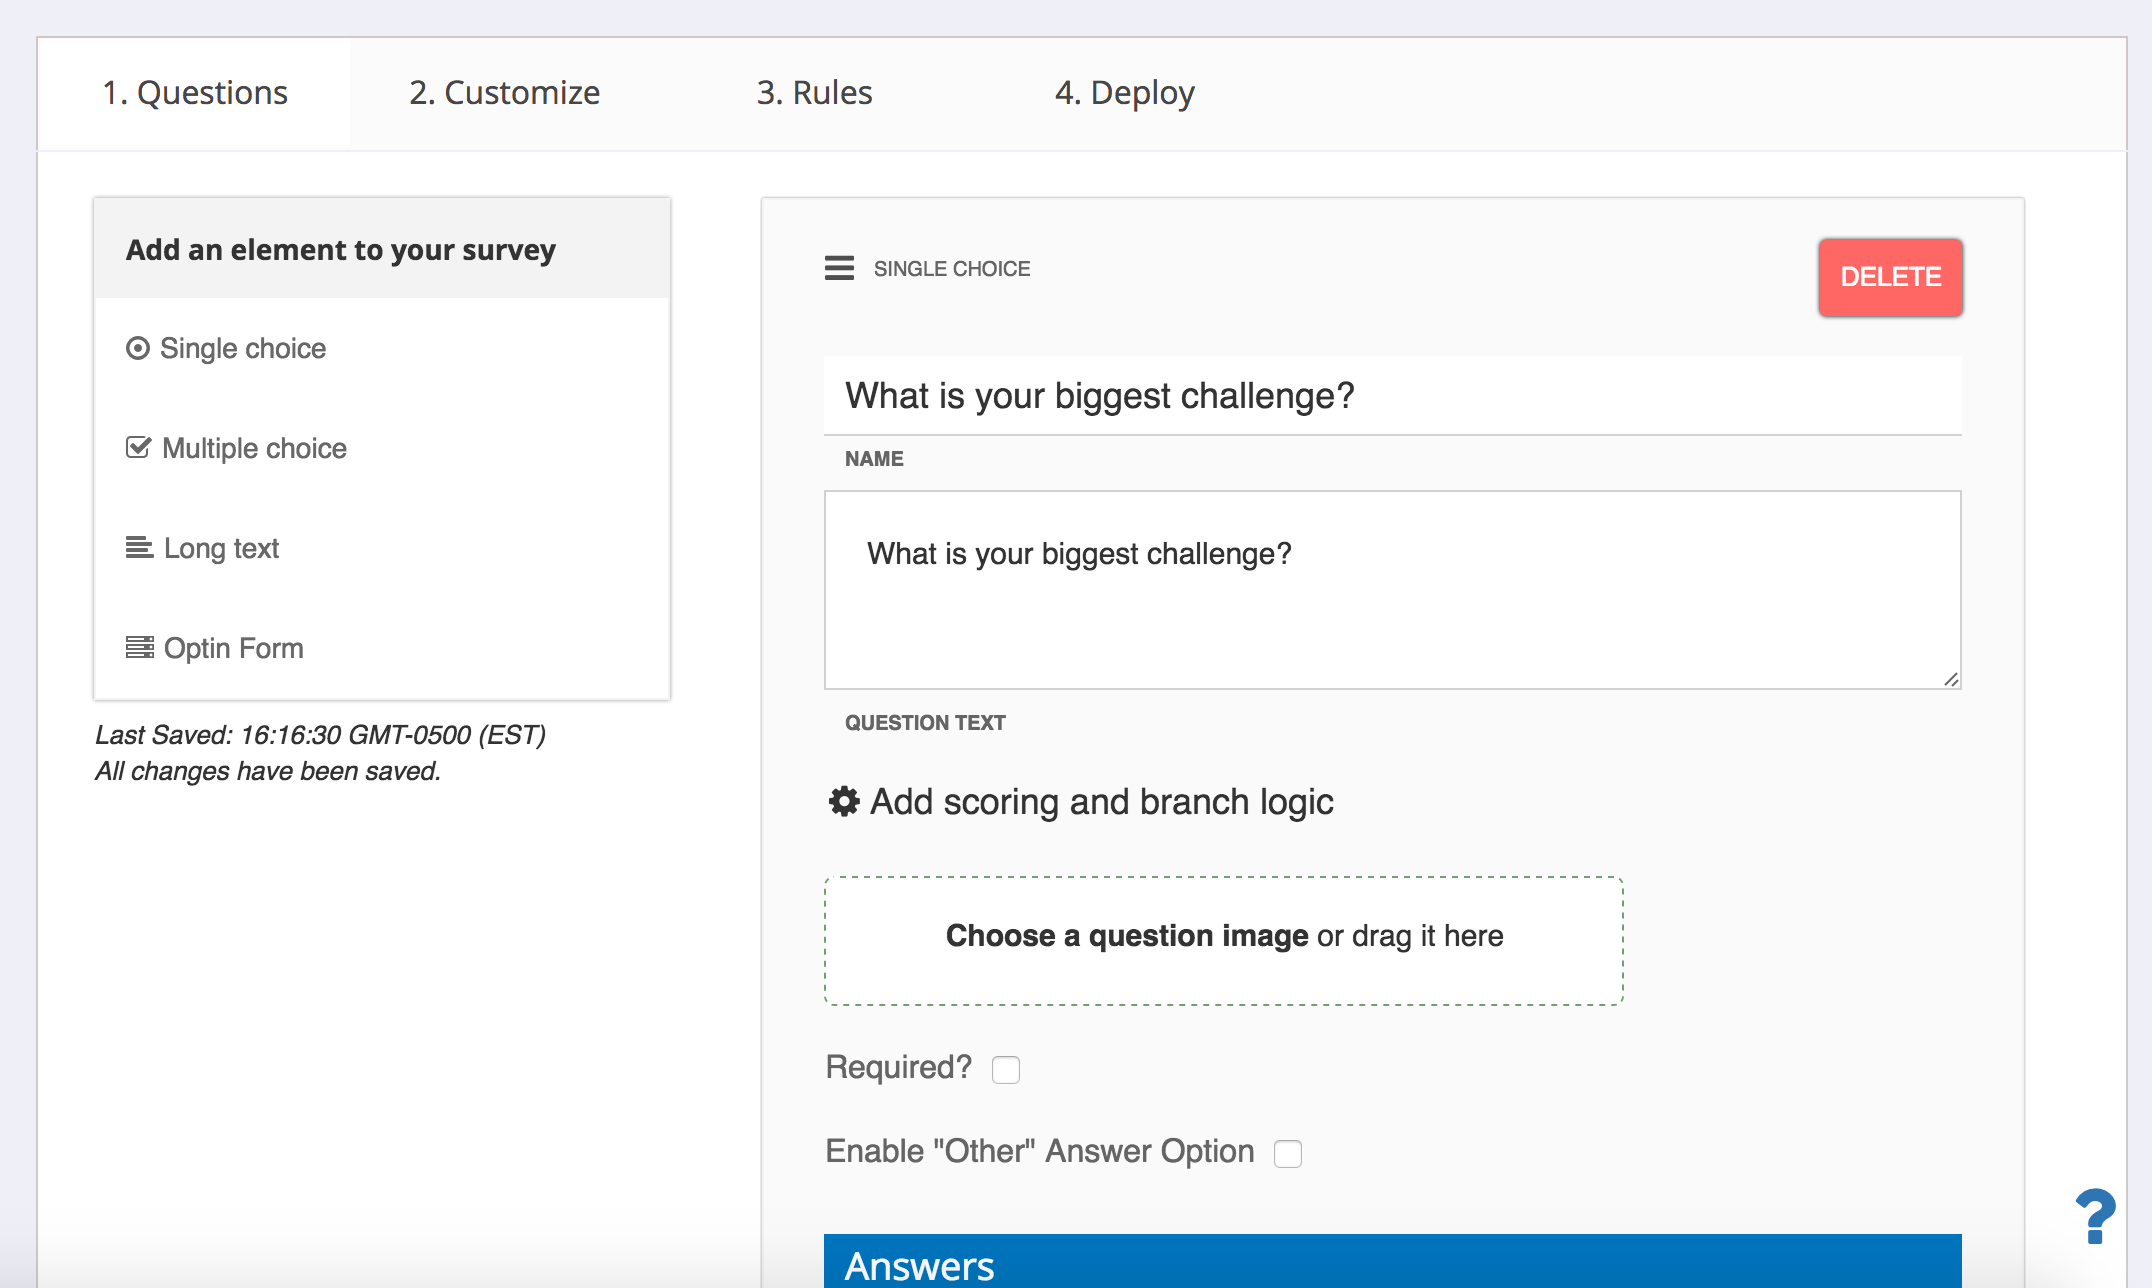Enable the "Other" Answer Option checkbox
Viewport: 2152px width, 1288px height.
[1288, 1154]
